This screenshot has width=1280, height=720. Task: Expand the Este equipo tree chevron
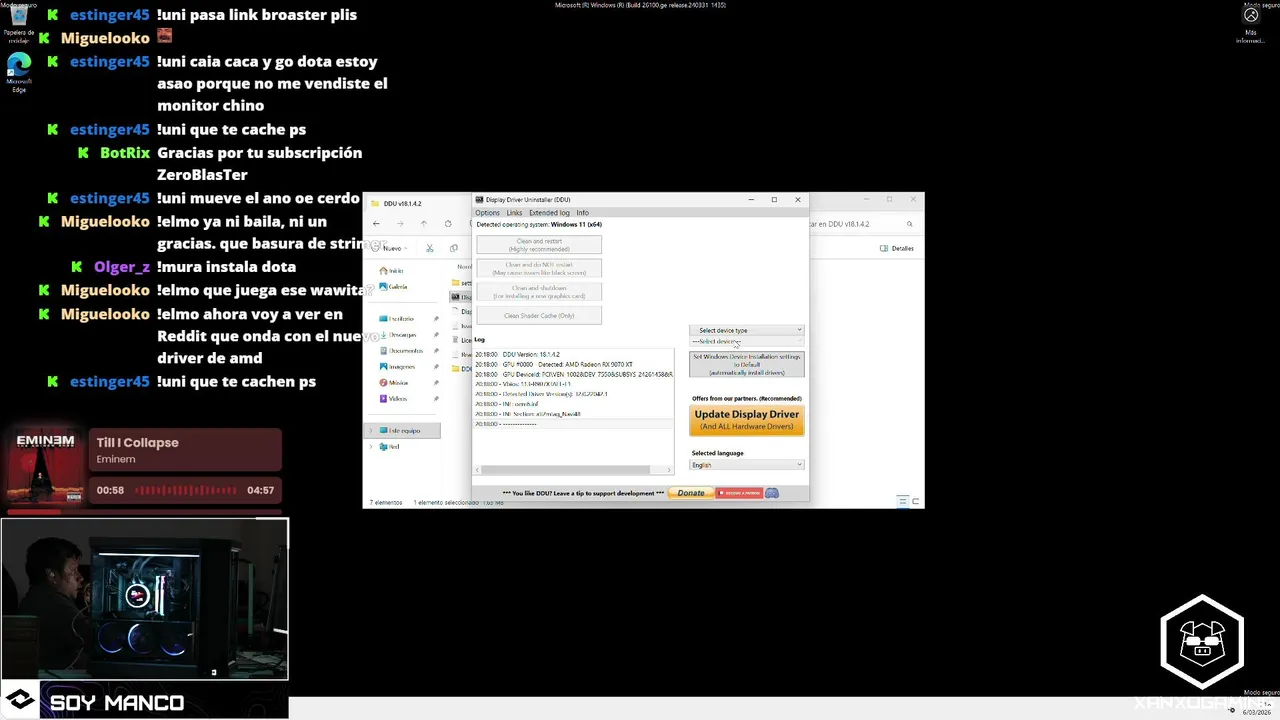[x=371, y=430]
